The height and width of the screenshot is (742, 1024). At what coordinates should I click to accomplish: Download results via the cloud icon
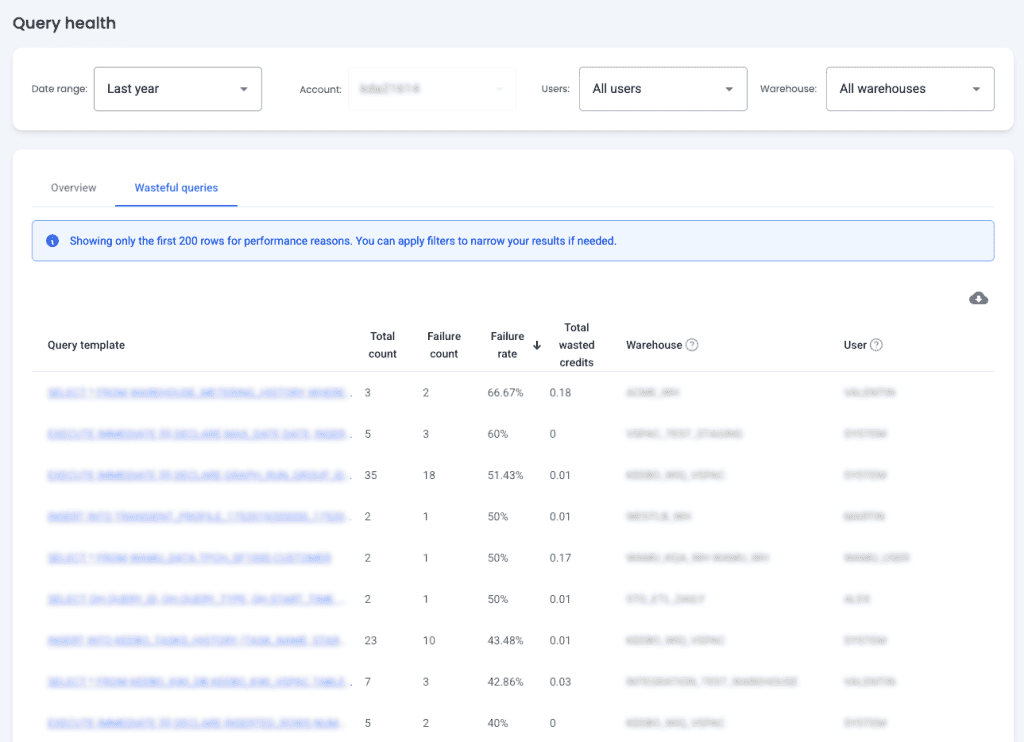click(x=978, y=298)
